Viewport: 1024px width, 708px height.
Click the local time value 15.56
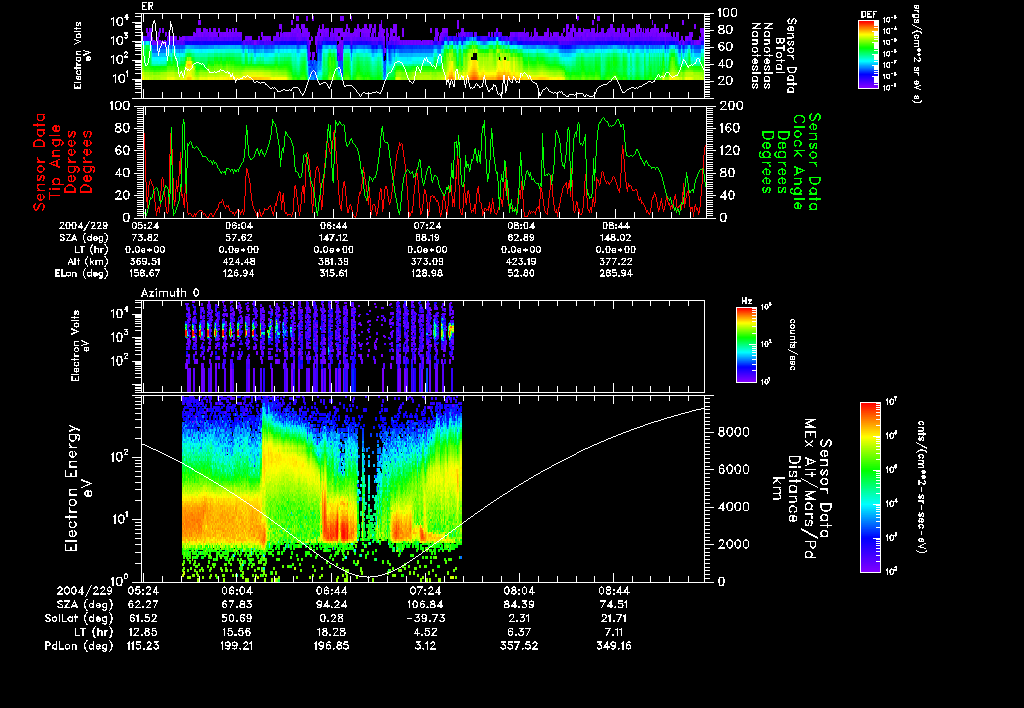[237, 632]
